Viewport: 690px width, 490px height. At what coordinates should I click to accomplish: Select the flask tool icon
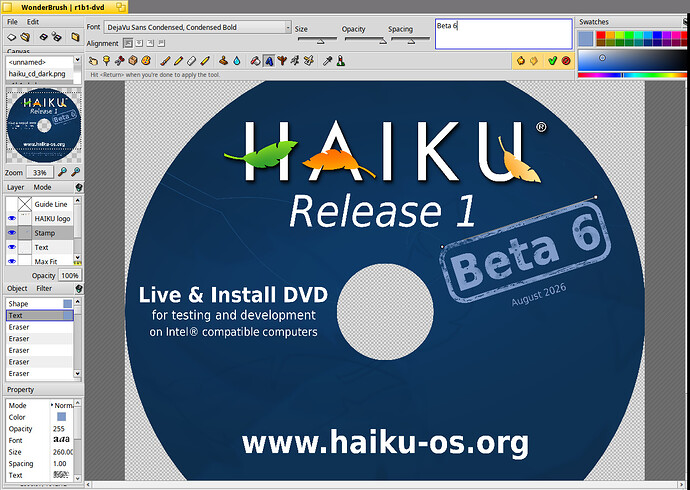(x=341, y=61)
